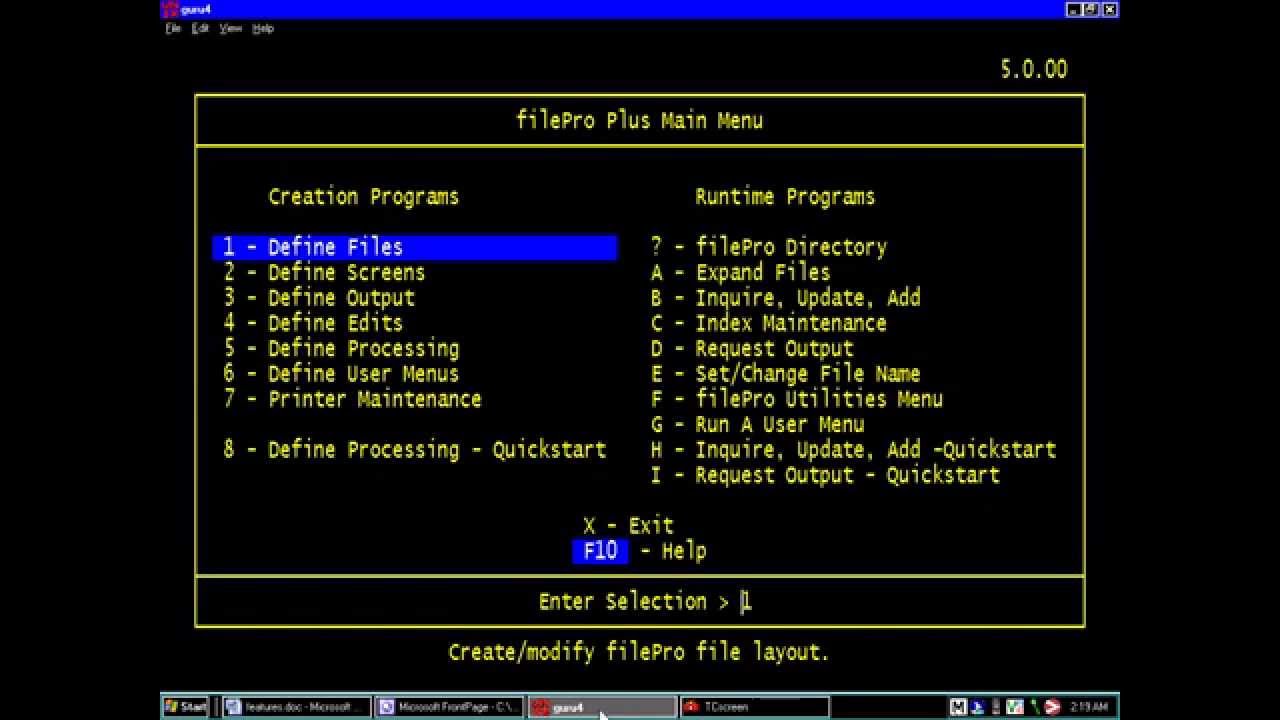Select 2 - Define Screens option
Image resolution: width=1280 pixels, height=720 pixels.
click(324, 273)
